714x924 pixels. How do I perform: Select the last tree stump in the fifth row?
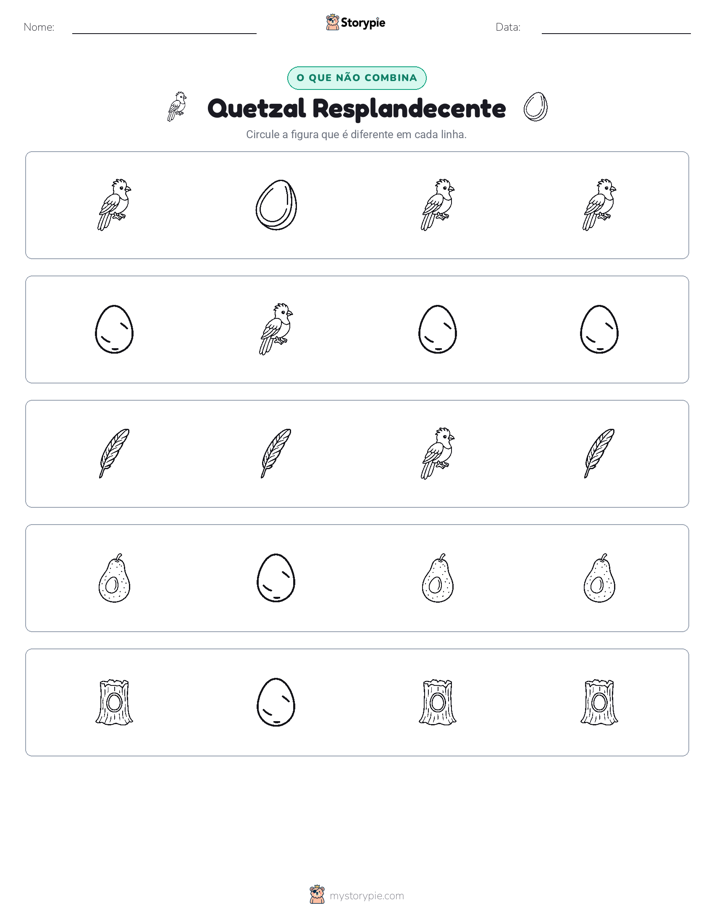point(600,702)
